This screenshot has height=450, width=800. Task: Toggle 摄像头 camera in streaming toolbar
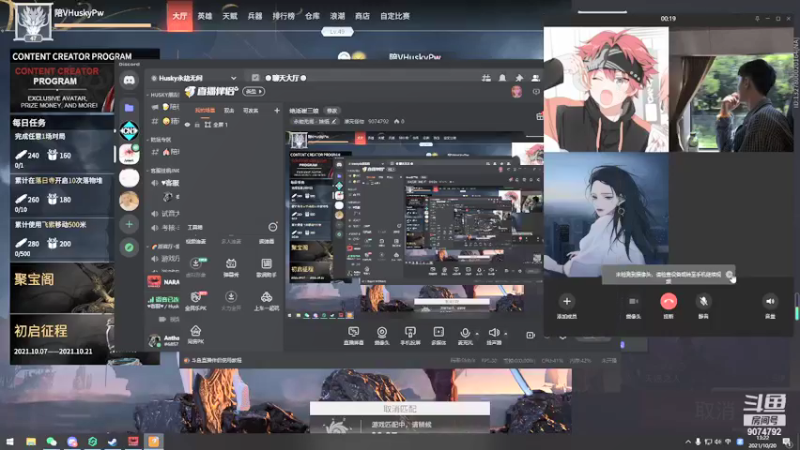[382, 336]
